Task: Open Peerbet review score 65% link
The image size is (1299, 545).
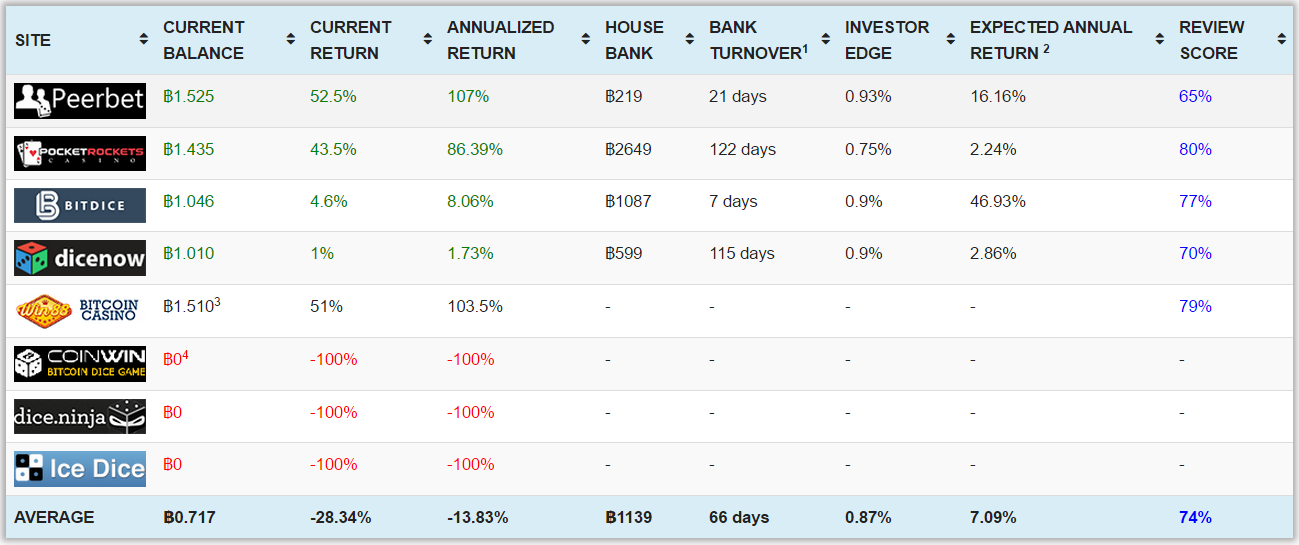Action: coord(1195,97)
